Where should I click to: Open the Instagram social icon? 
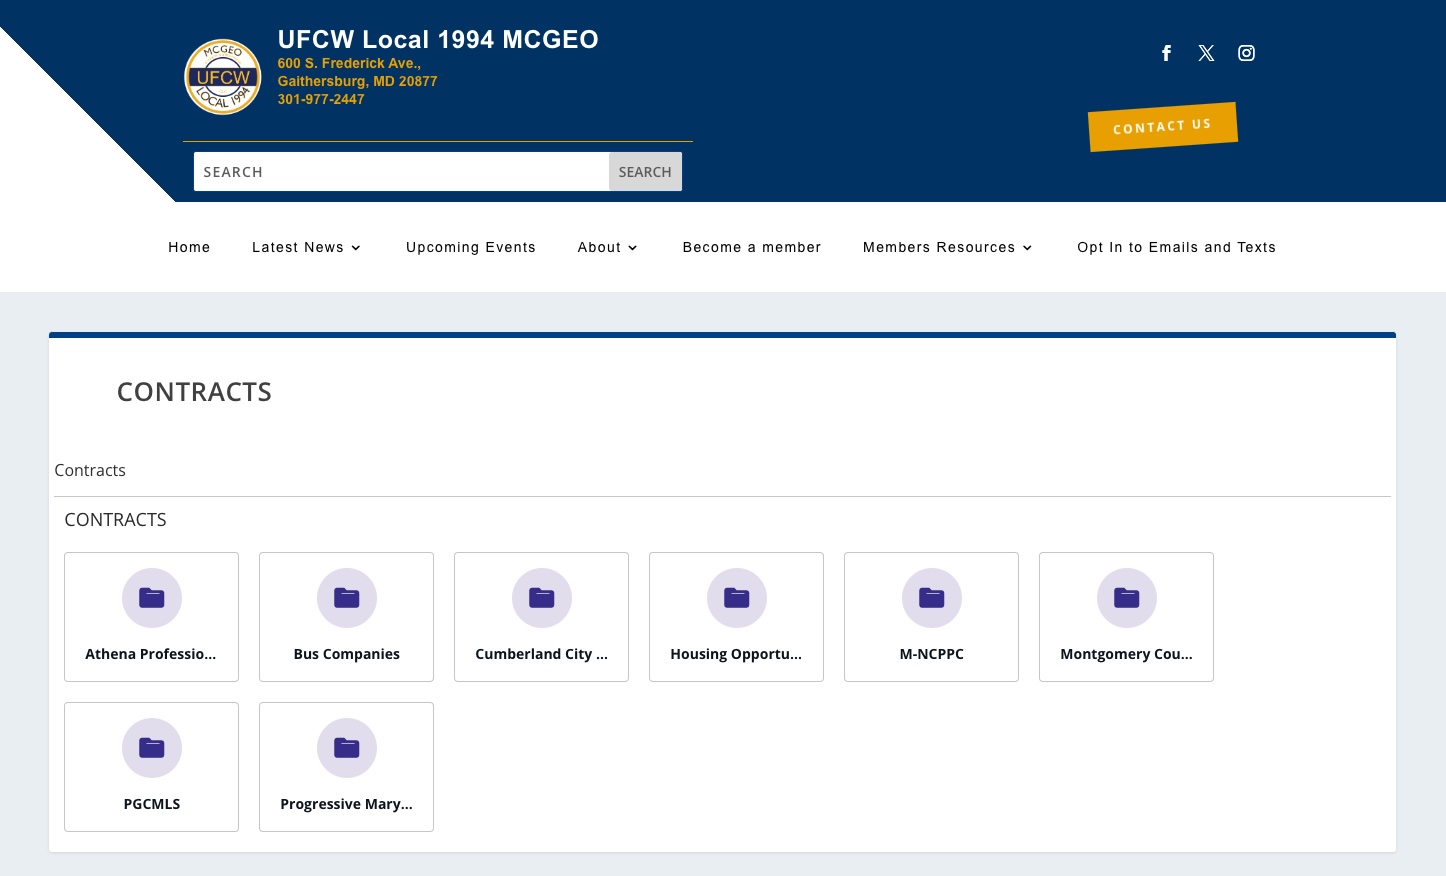1246,53
